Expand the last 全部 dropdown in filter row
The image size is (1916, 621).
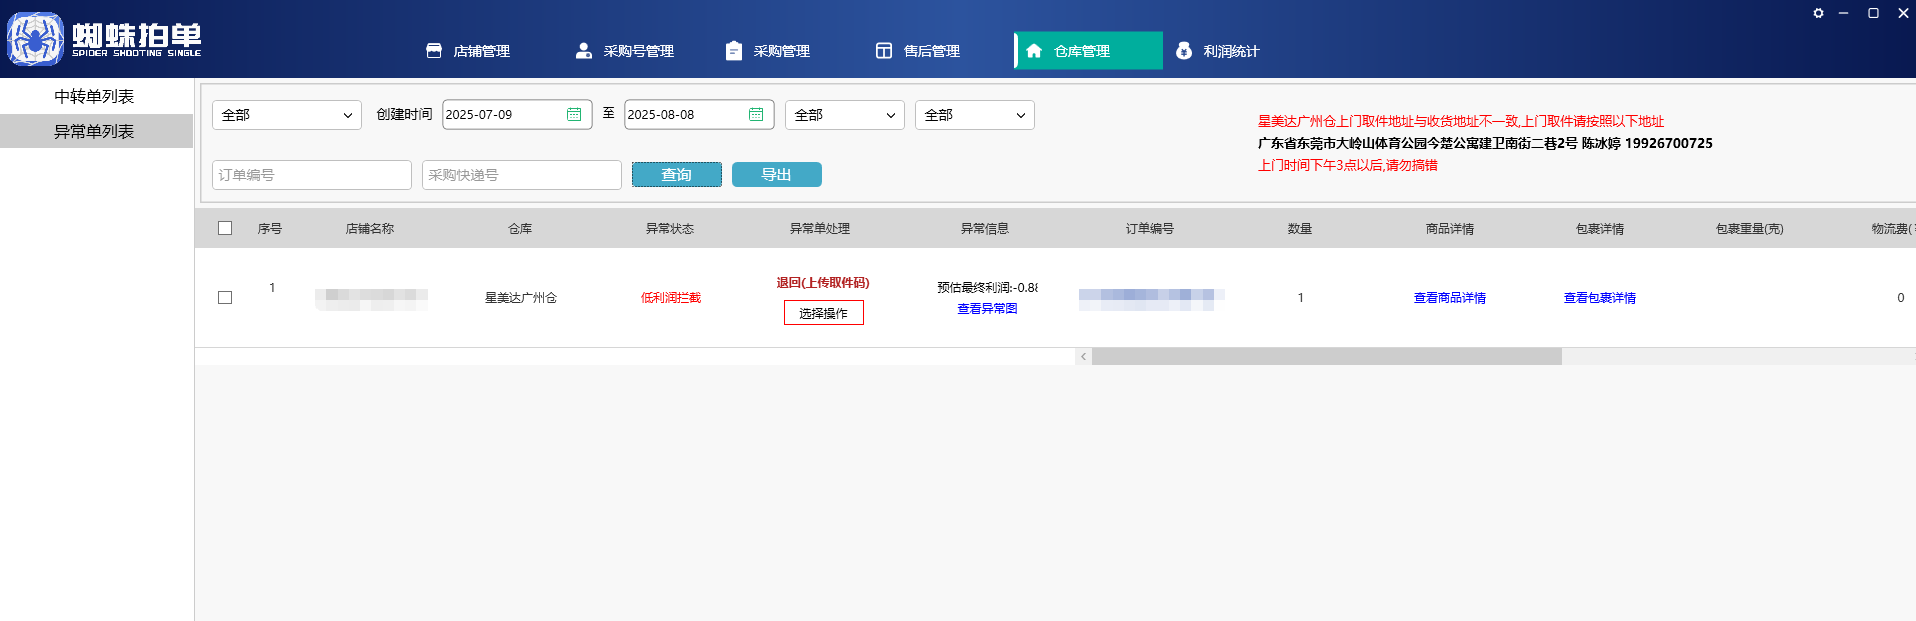(975, 115)
